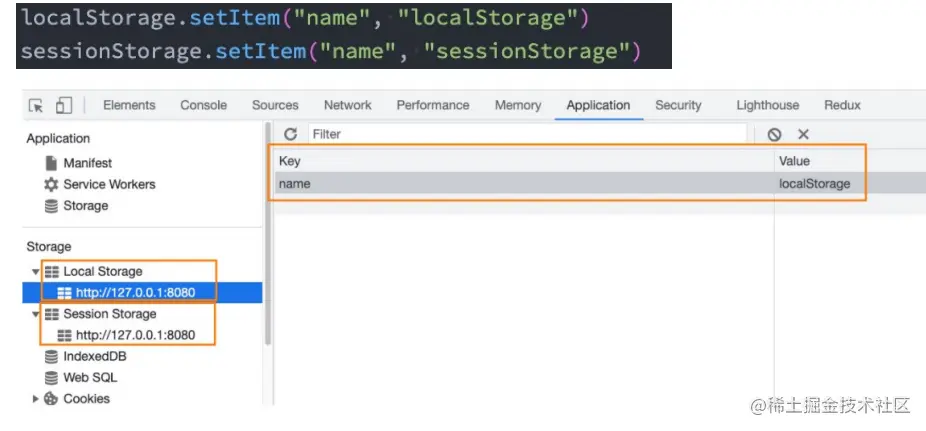Collapse the Local Storage tree node
This screenshot has height=431, width=926.
36,272
